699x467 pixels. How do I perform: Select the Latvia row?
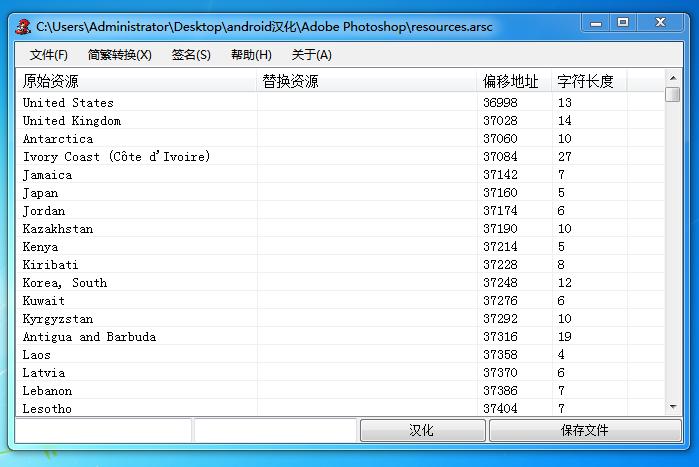(x=340, y=373)
